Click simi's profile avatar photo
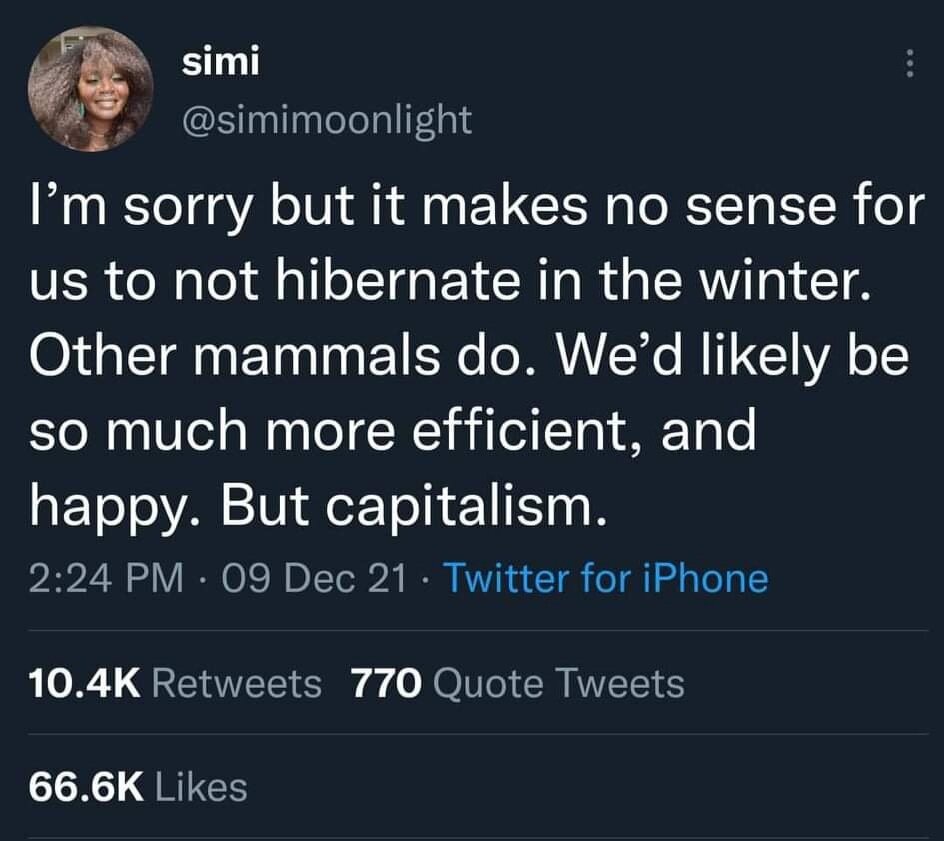This screenshot has height=841, width=944. [x=91, y=90]
